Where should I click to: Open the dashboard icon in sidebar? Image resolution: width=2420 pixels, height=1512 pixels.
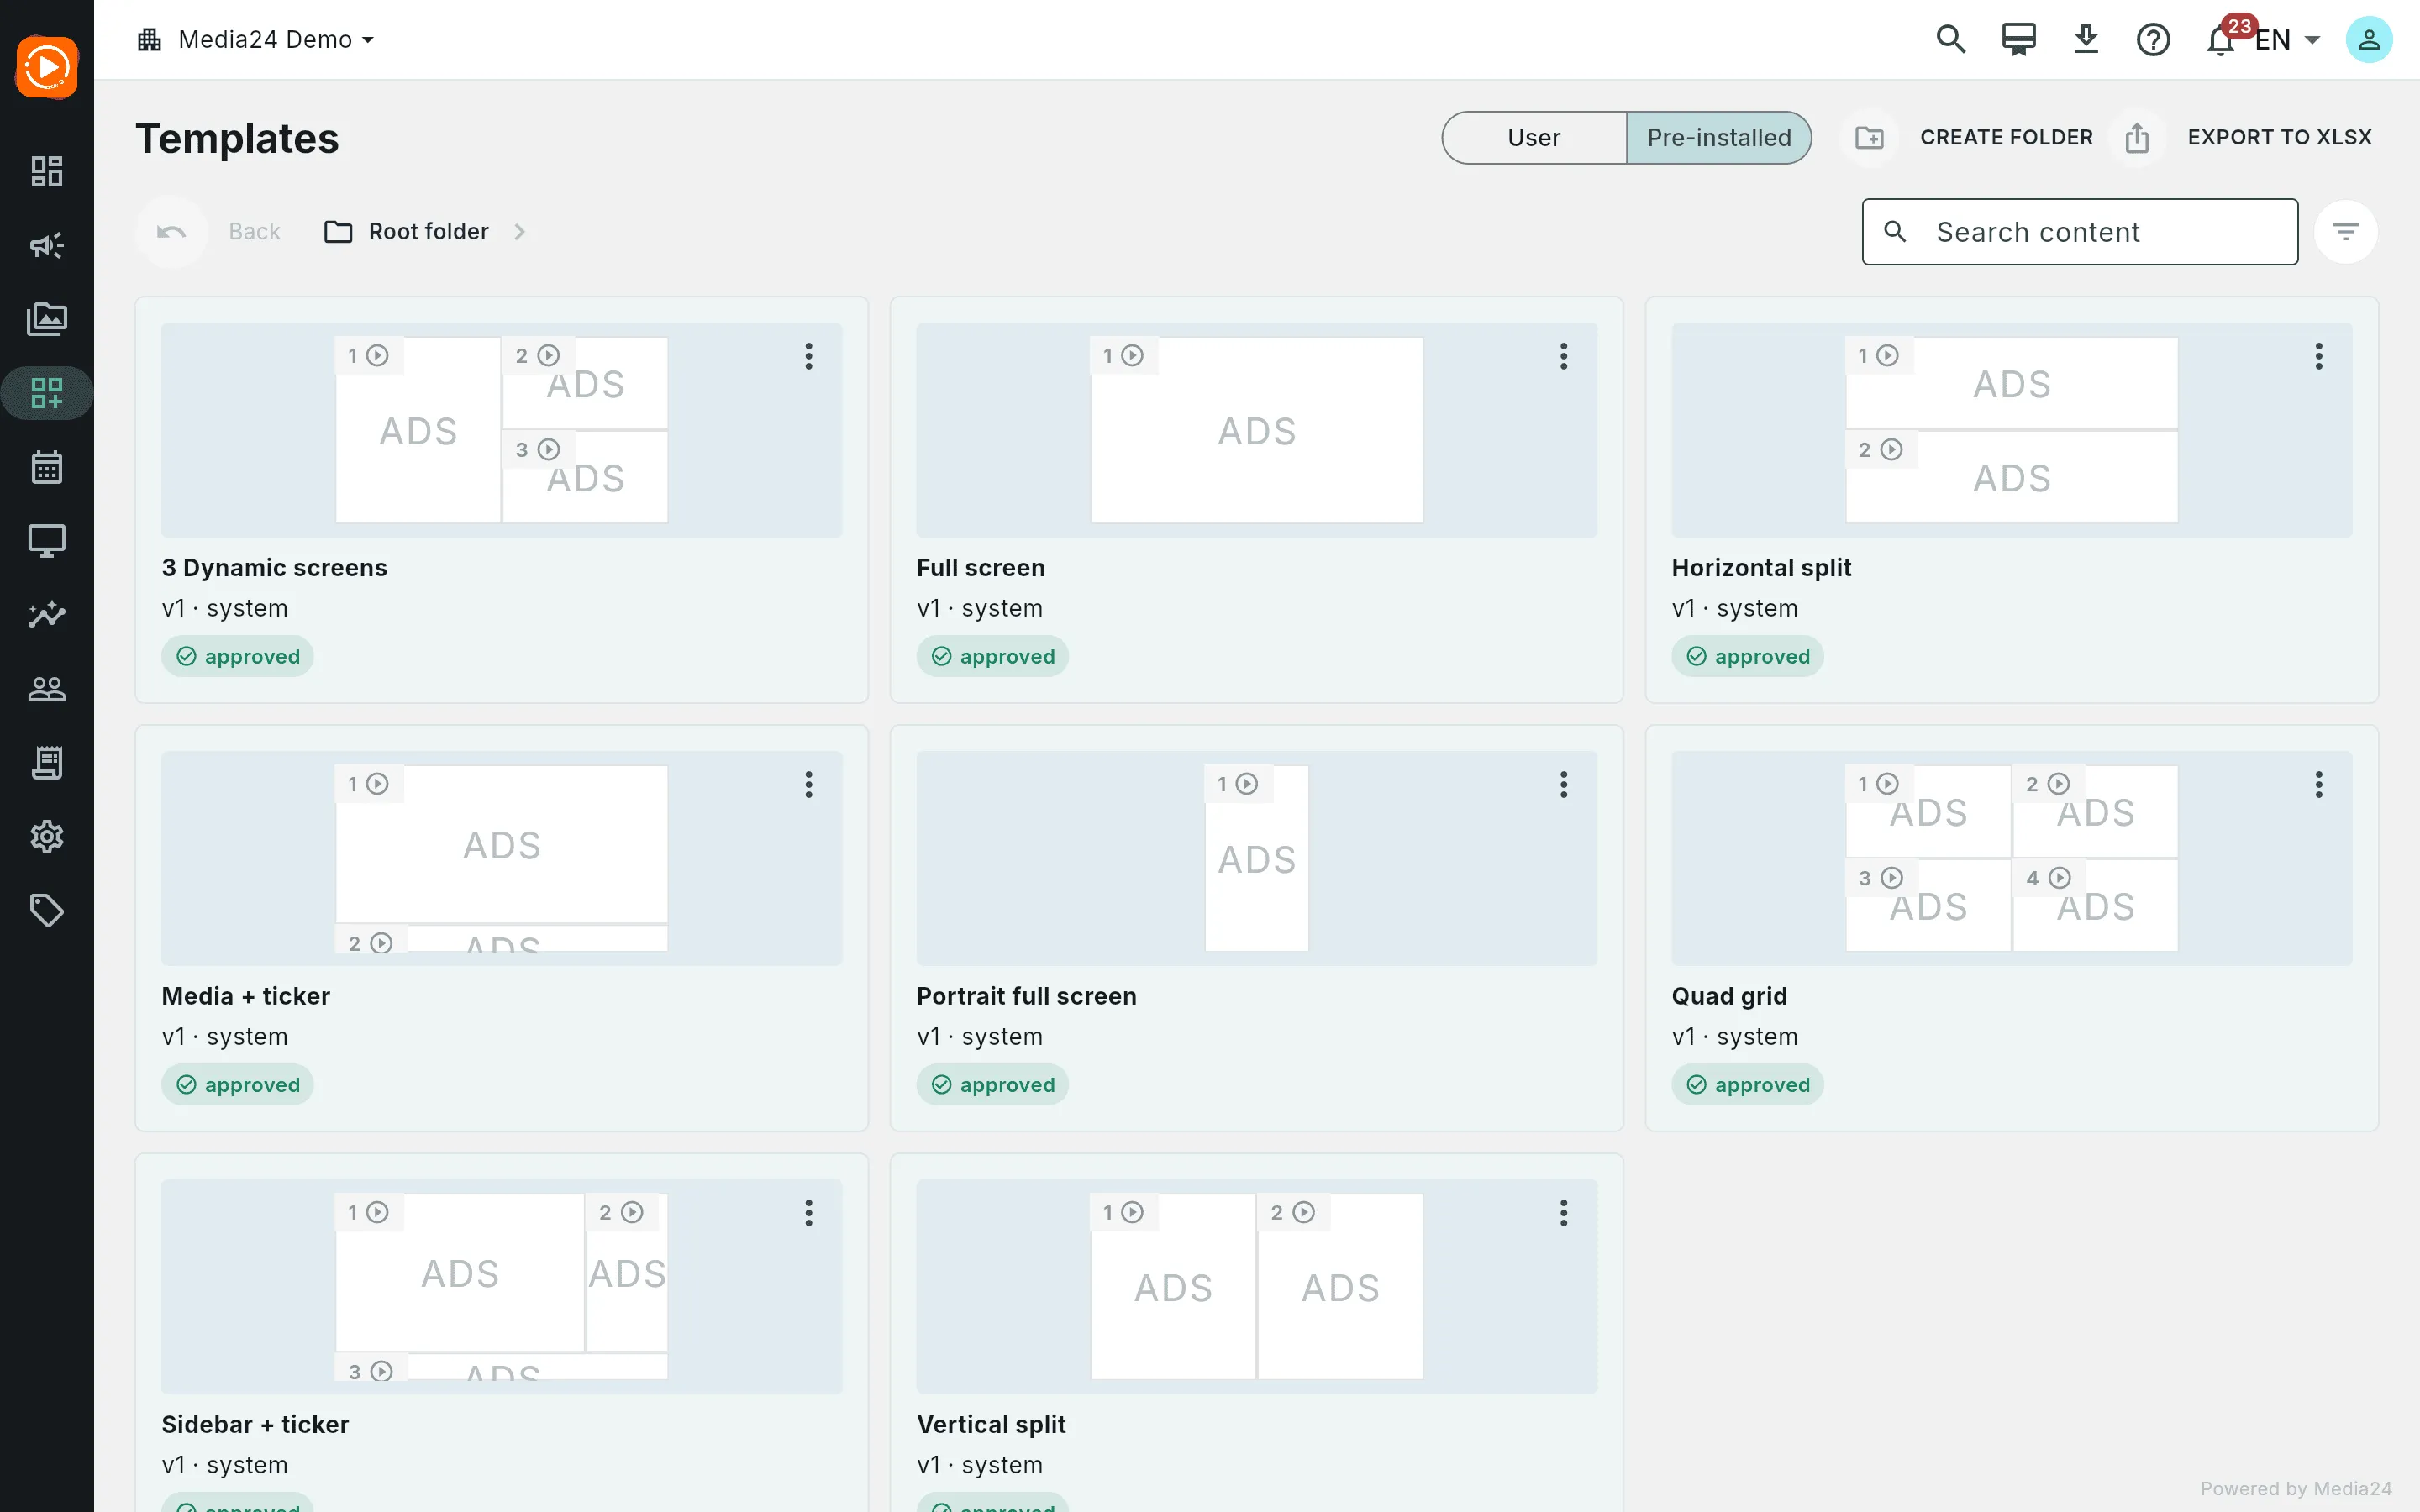tap(47, 171)
